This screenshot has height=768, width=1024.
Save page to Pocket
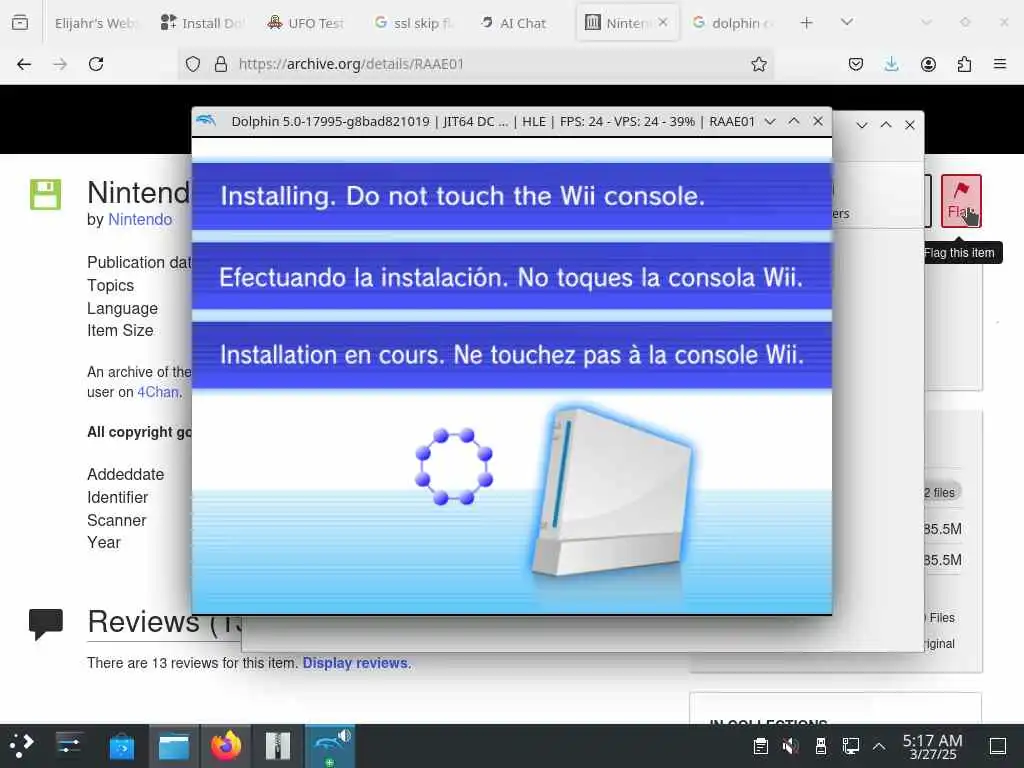pos(856,64)
